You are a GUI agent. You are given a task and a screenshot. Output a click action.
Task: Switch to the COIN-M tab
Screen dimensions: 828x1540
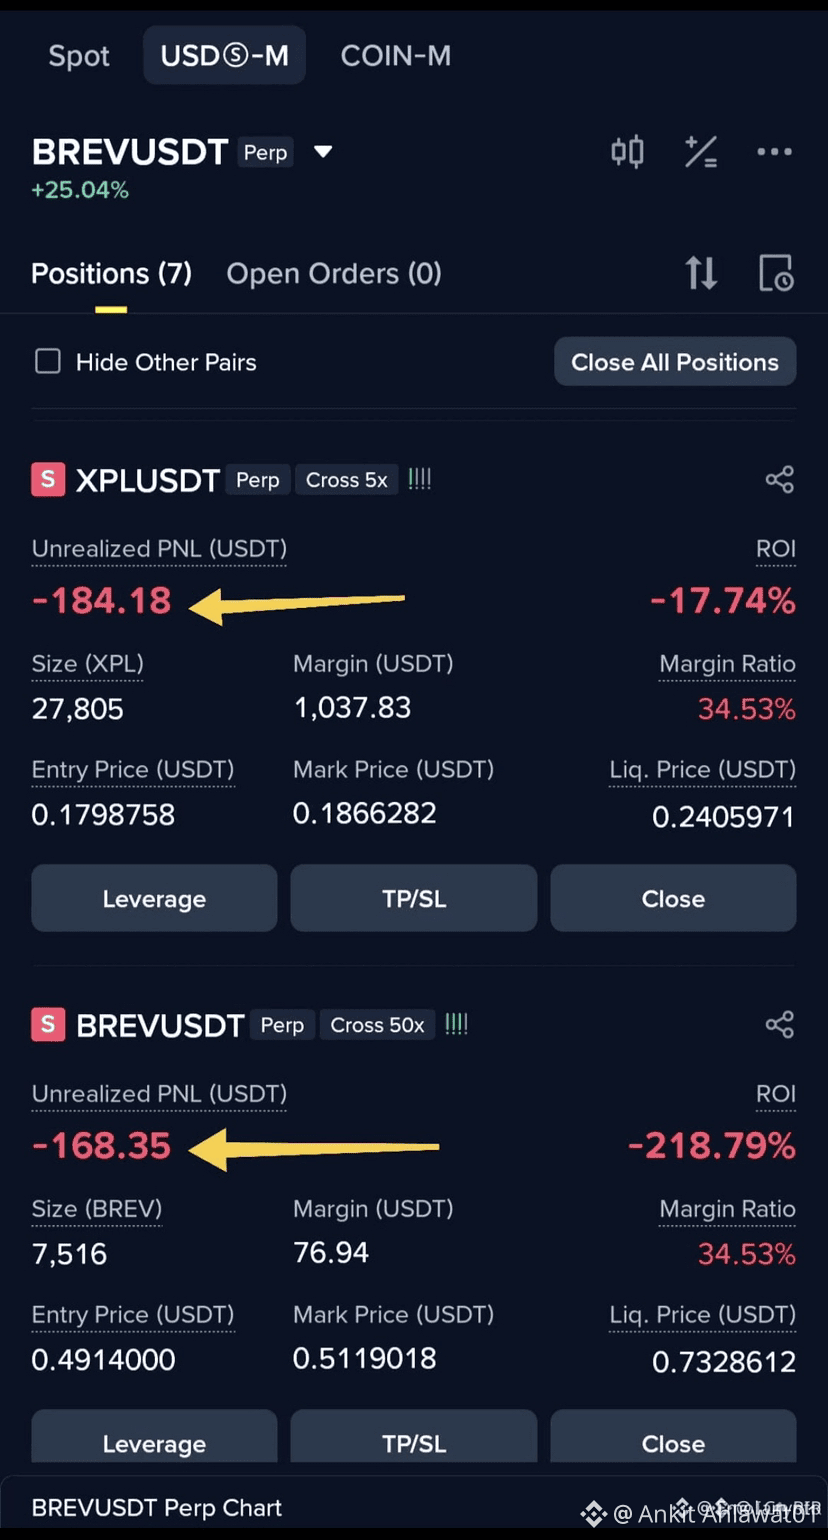pos(395,56)
